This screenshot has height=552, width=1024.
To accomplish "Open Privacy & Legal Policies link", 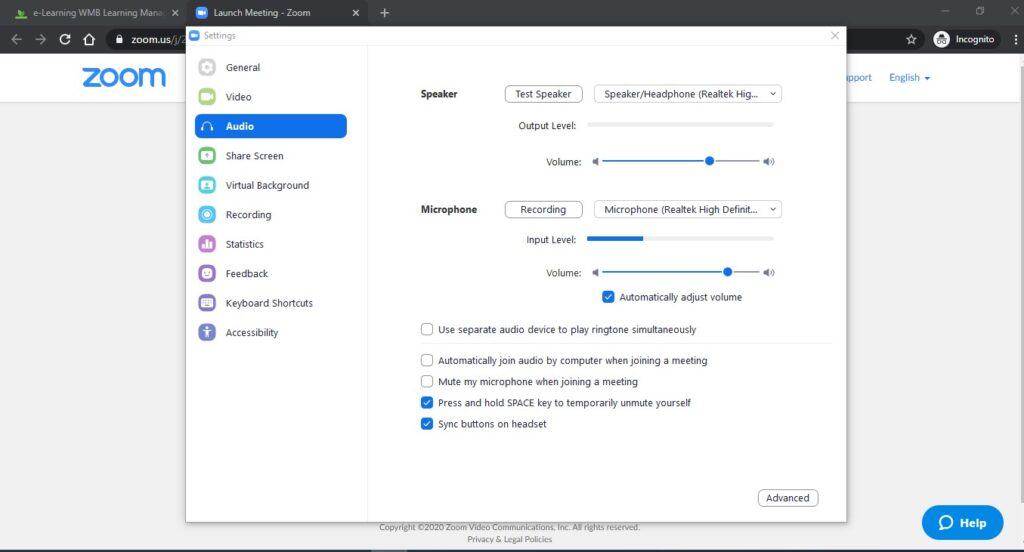I will click(509, 540).
